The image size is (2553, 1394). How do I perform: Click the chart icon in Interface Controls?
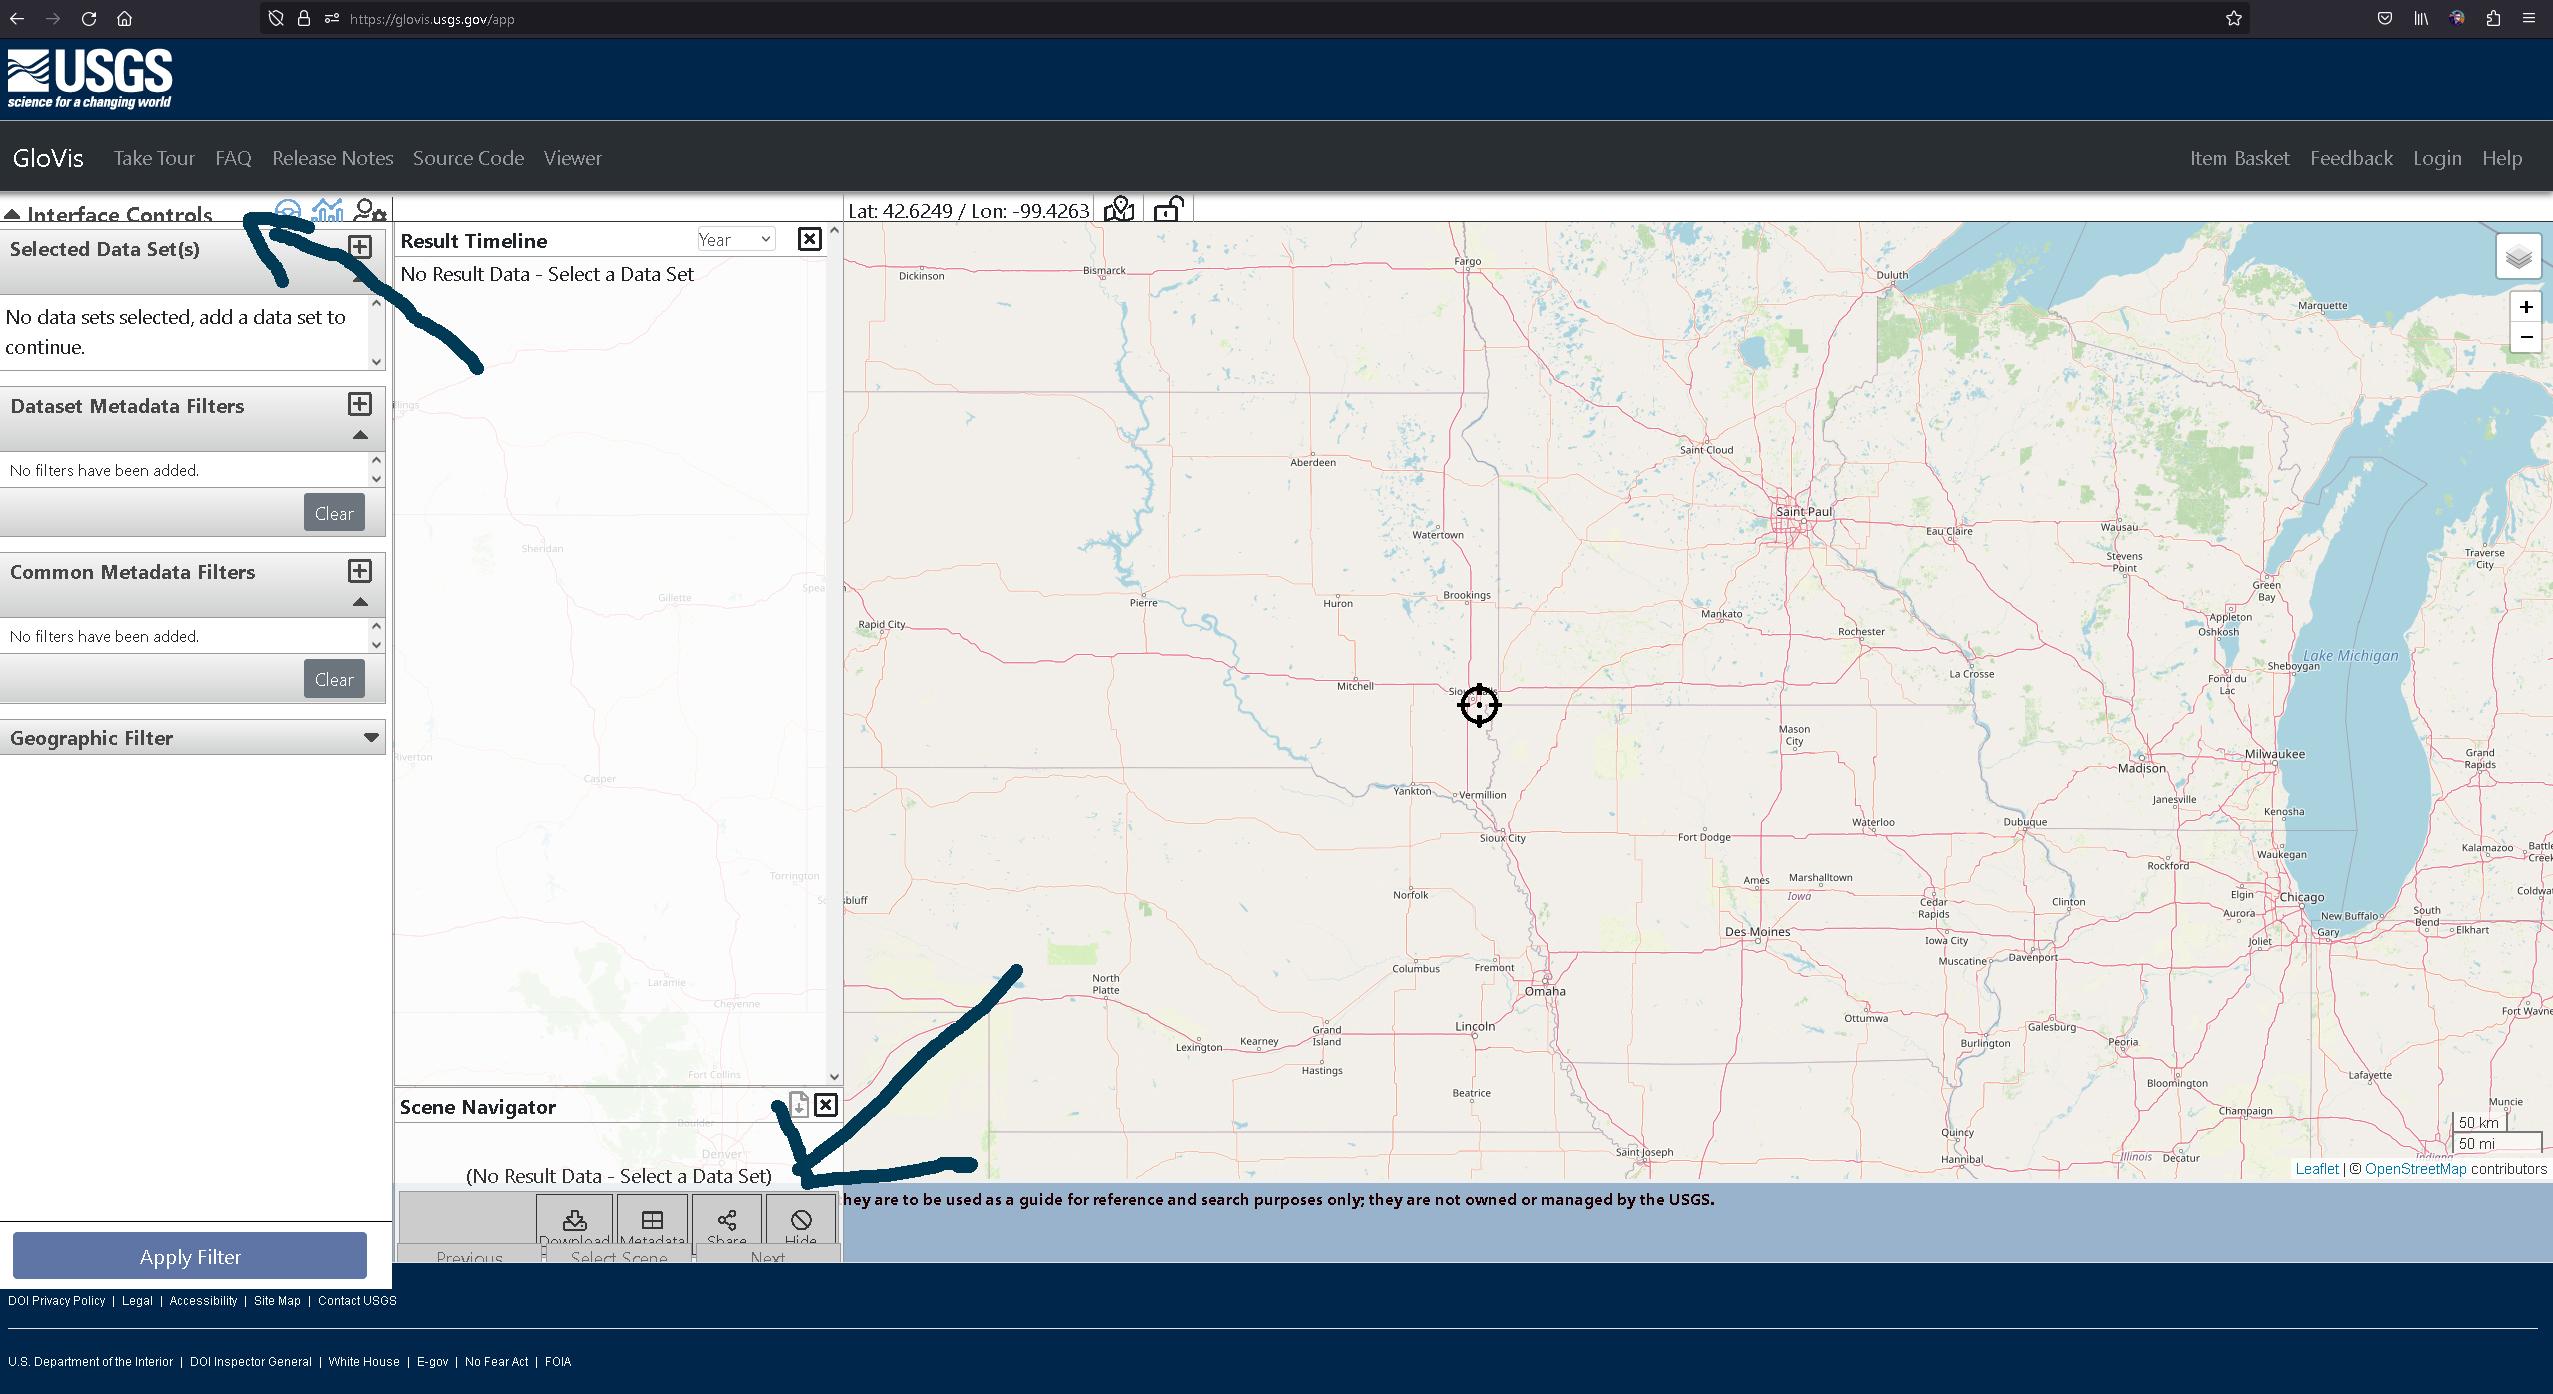click(x=327, y=211)
